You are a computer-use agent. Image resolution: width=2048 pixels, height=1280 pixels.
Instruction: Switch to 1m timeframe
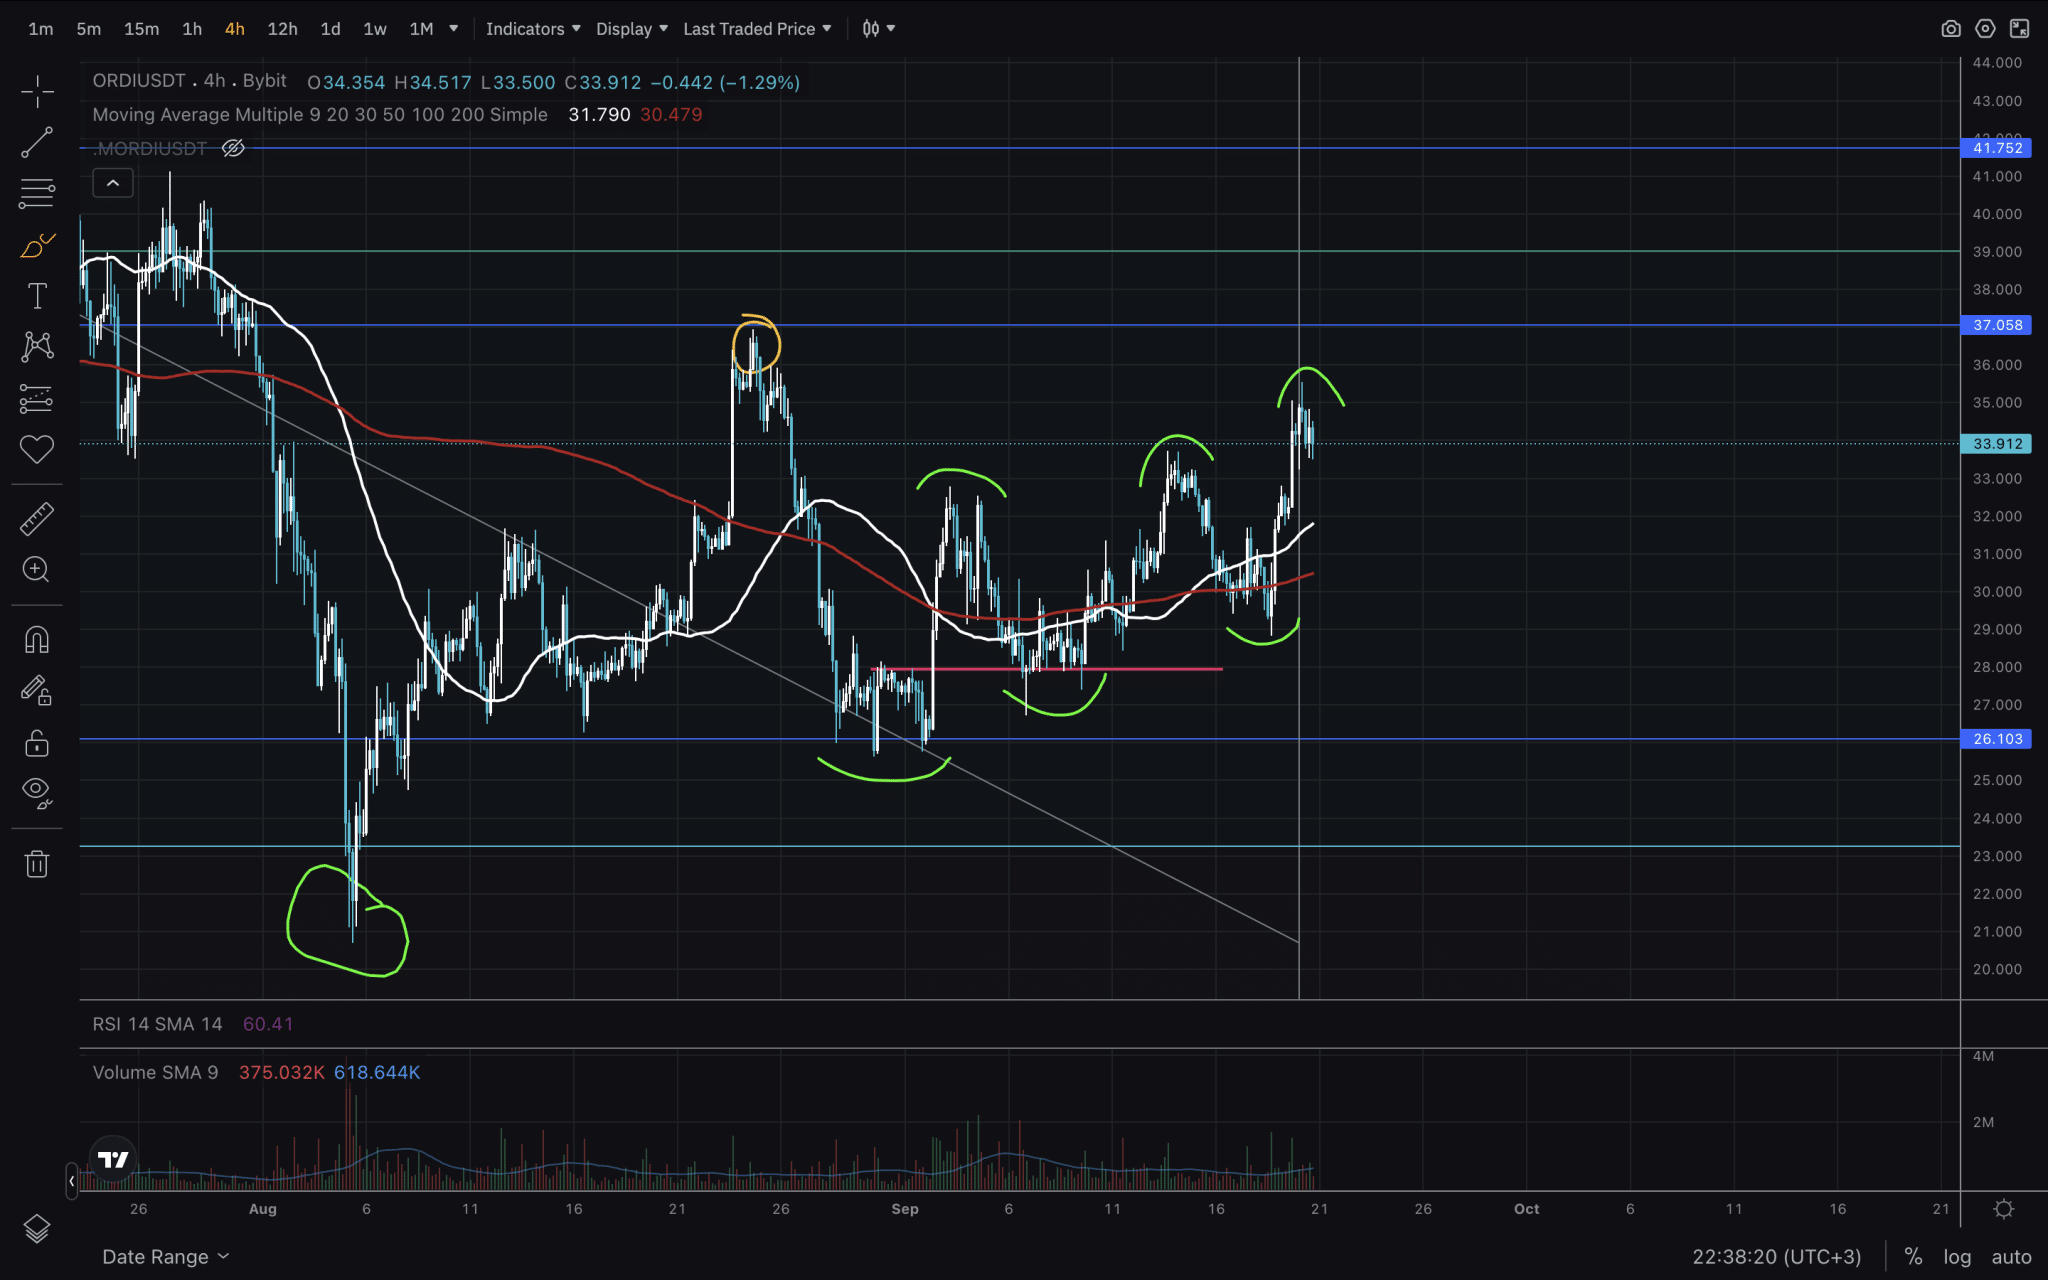click(x=41, y=29)
